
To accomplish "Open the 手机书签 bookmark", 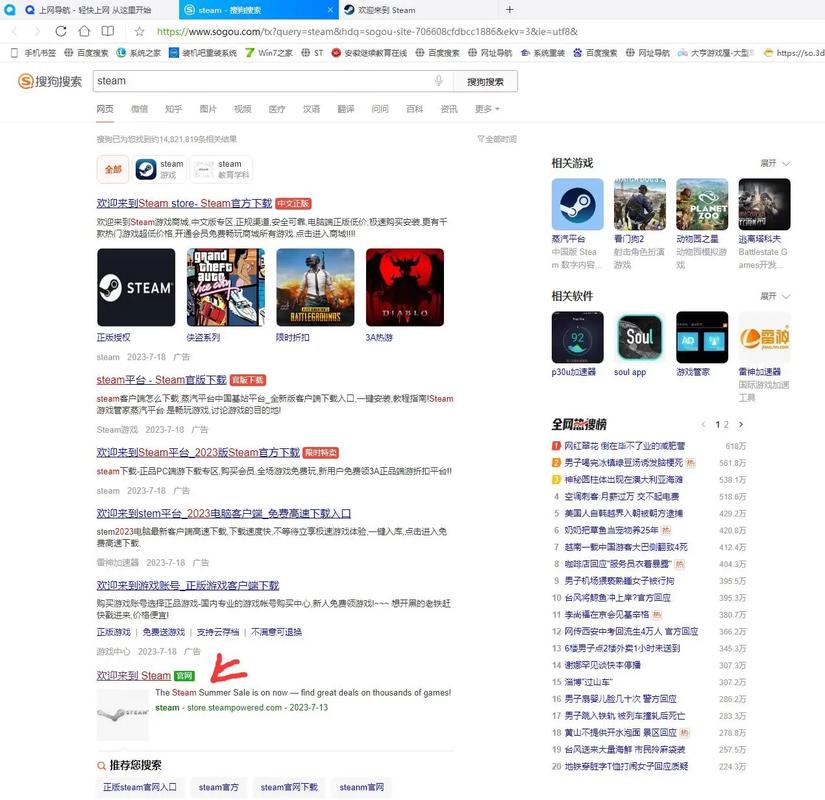I will (34, 53).
